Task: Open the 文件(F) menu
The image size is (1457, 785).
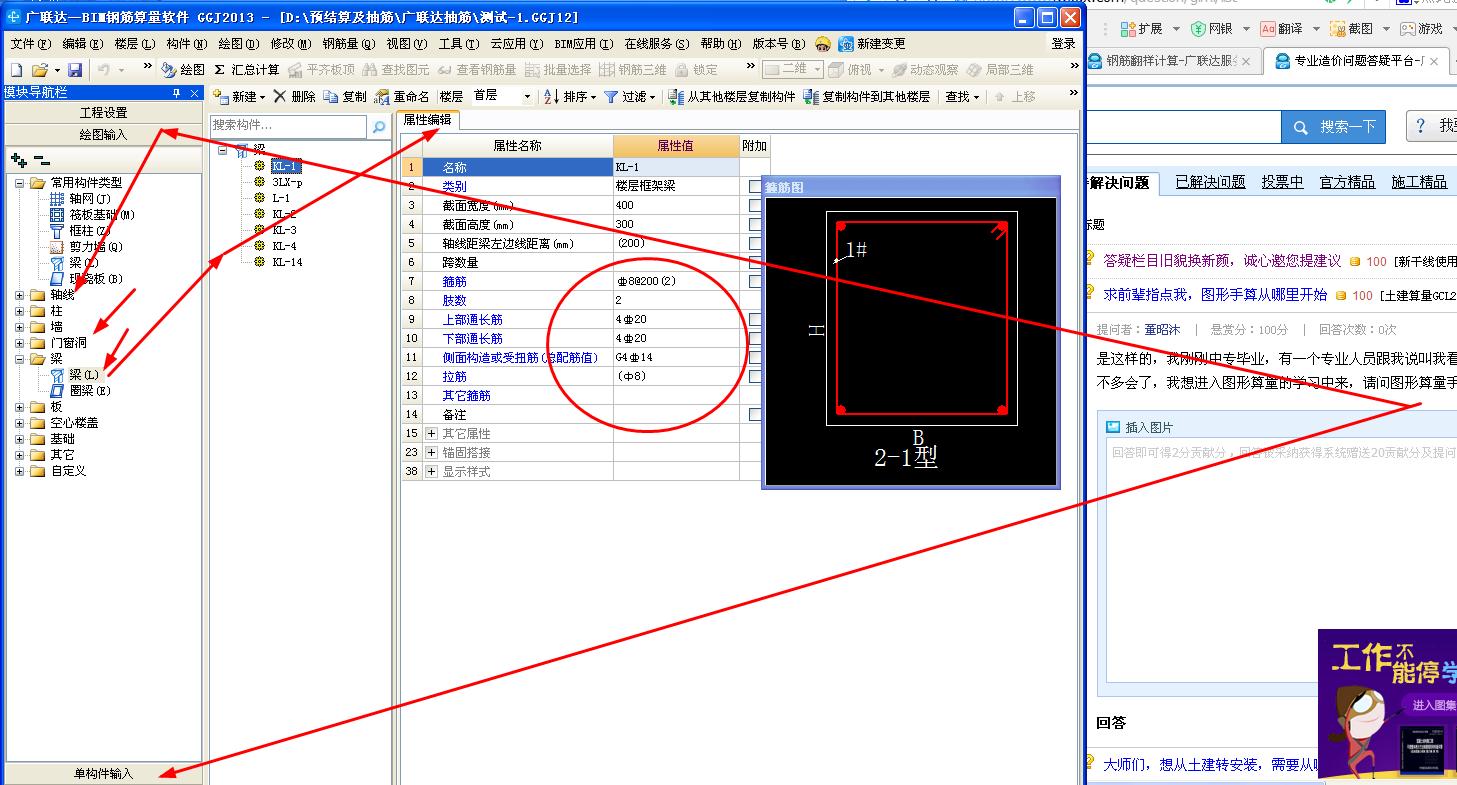Action: click(x=30, y=44)
